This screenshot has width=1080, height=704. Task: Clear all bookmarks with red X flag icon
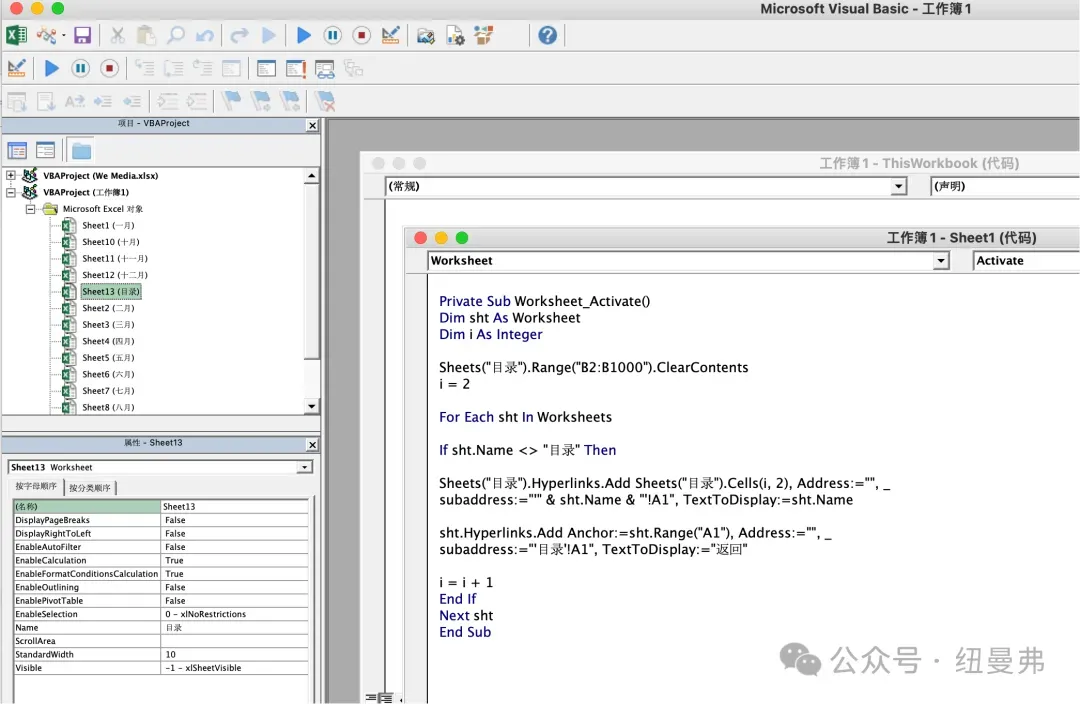pos(324,101)
